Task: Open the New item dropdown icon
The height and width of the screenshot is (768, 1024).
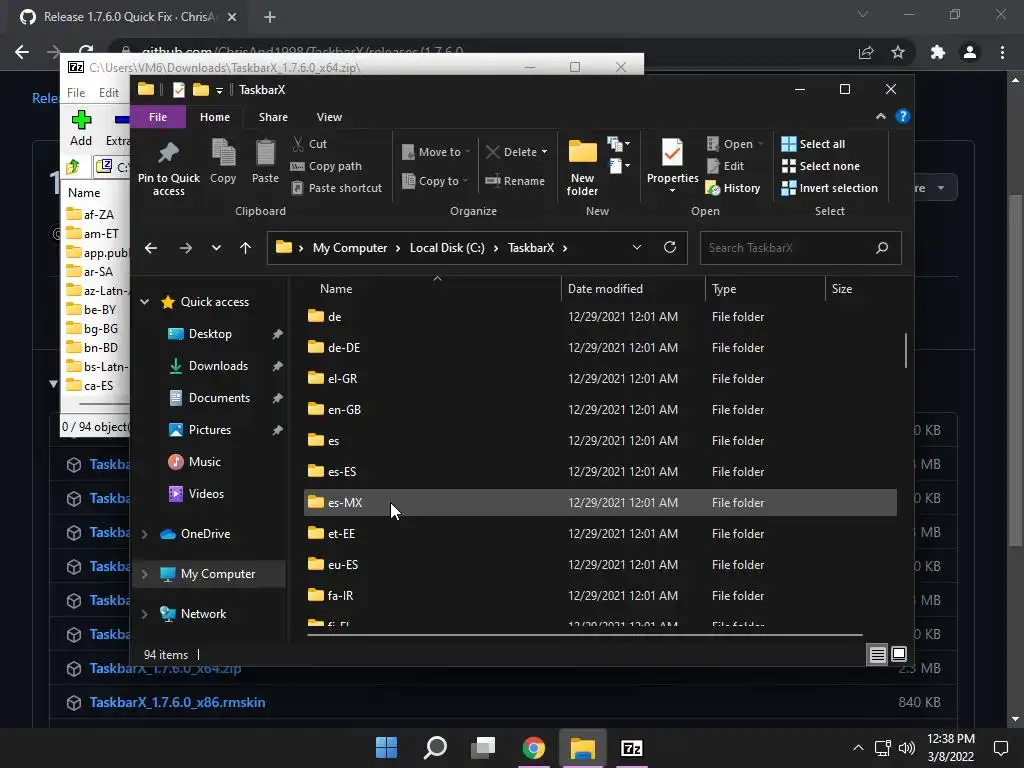Action: click(x=618, y=144)
